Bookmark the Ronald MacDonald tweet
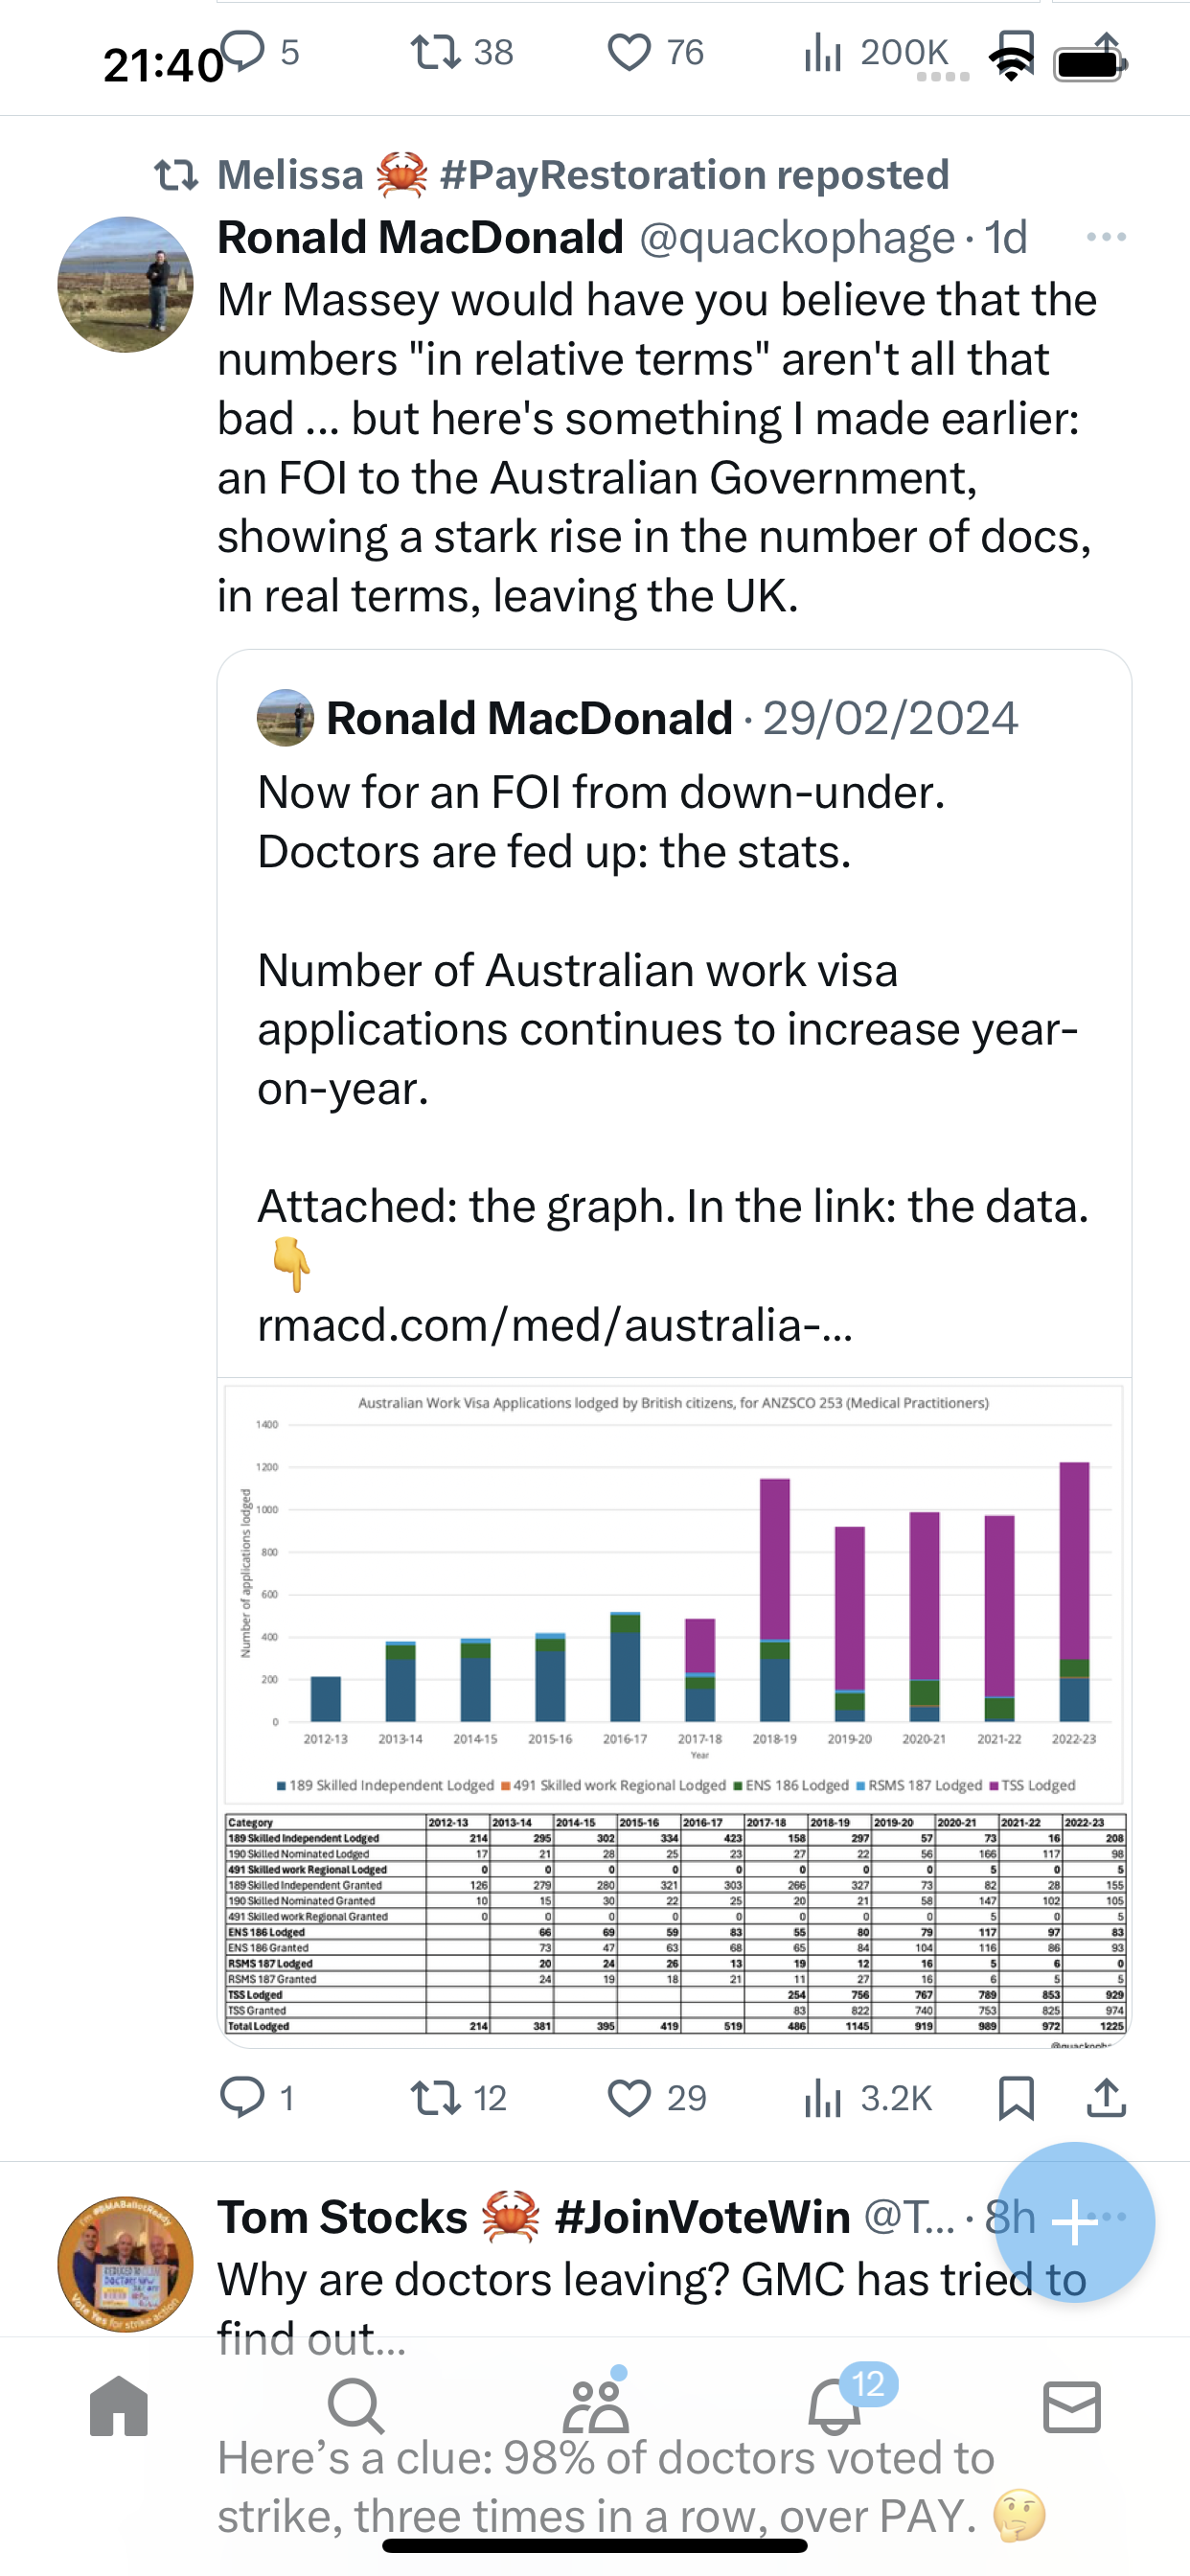 (1016, 2097)
